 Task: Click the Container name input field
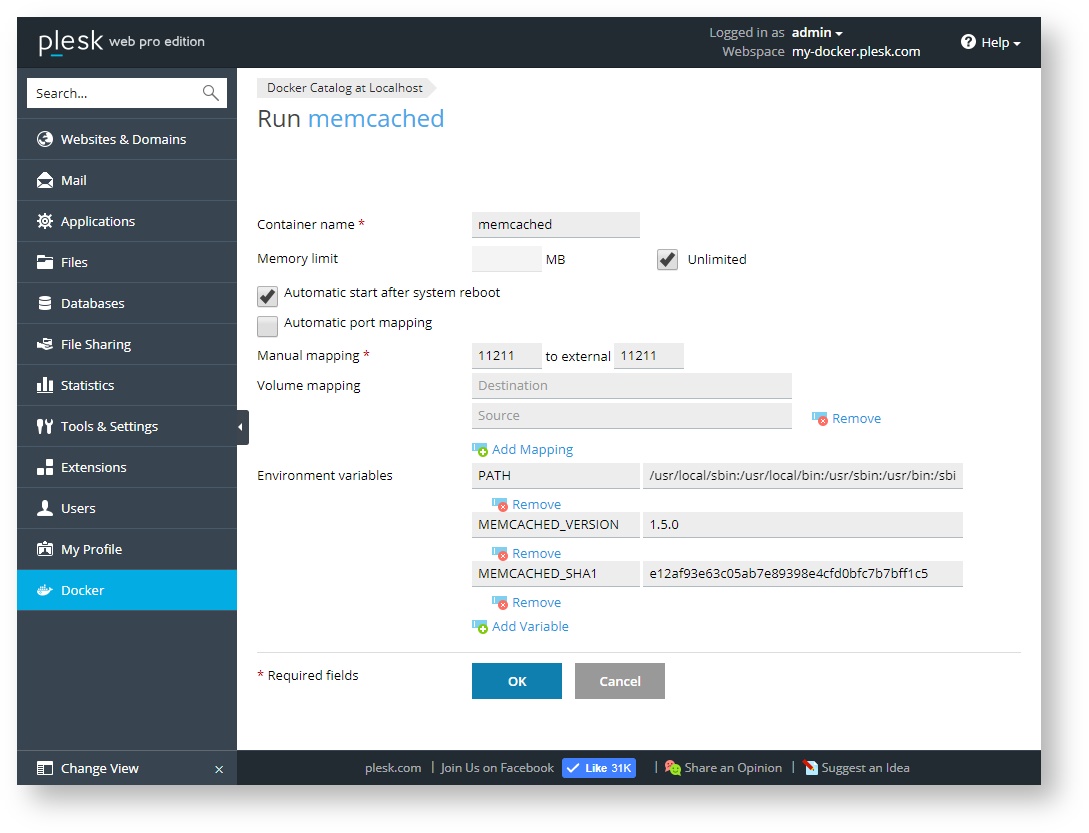[x=555, y=225]
